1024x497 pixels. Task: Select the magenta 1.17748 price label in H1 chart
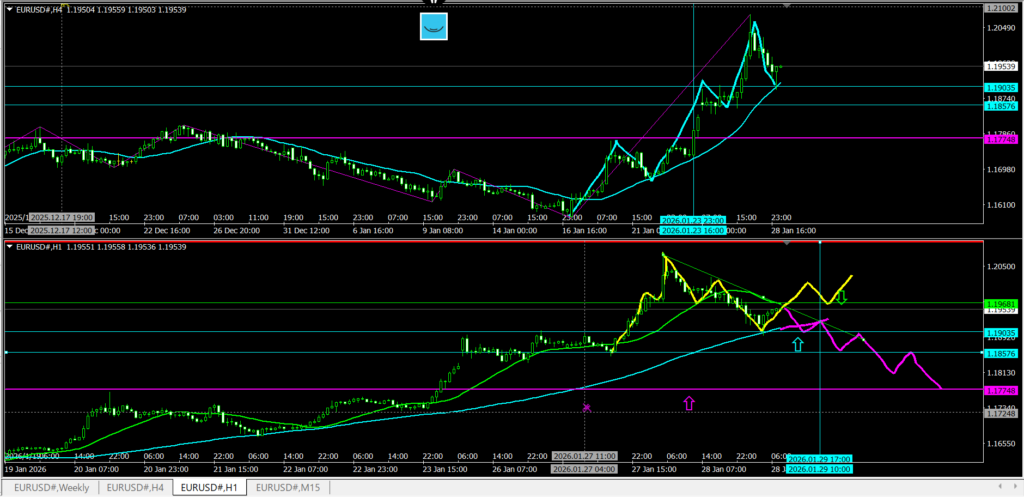[x=1000, y=389]
